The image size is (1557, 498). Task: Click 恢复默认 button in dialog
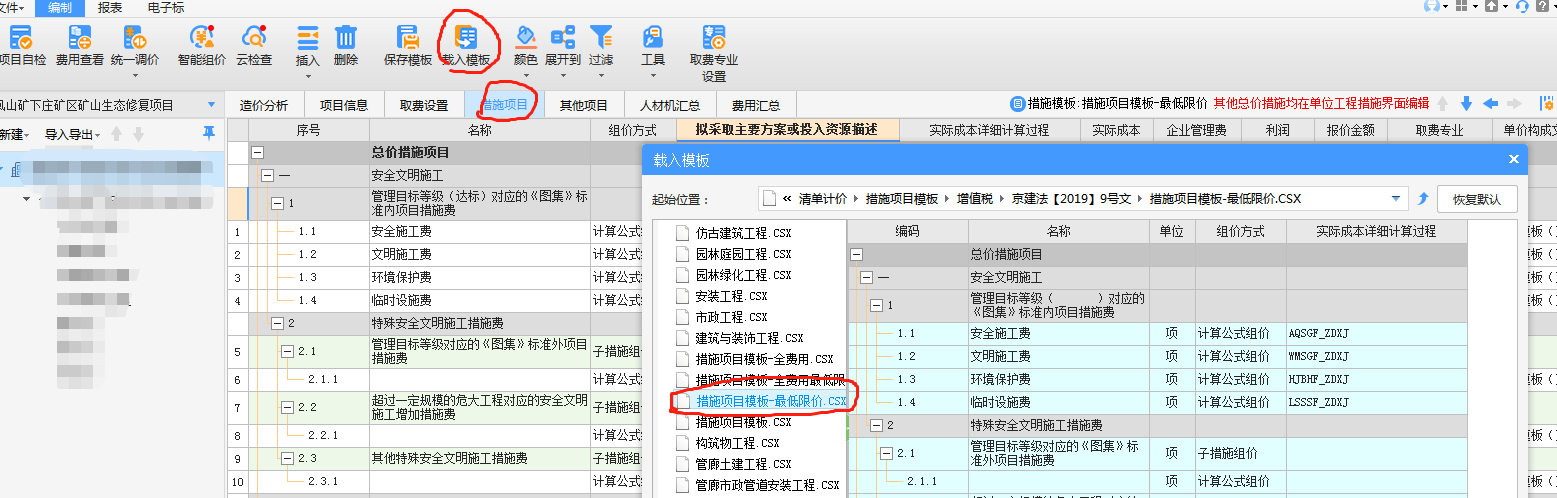[1476, 199]
